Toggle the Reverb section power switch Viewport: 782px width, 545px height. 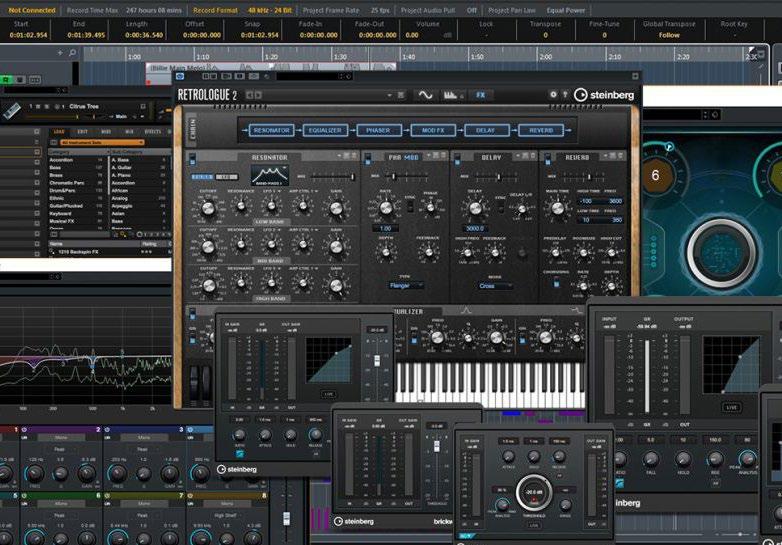tap(548, 159)
